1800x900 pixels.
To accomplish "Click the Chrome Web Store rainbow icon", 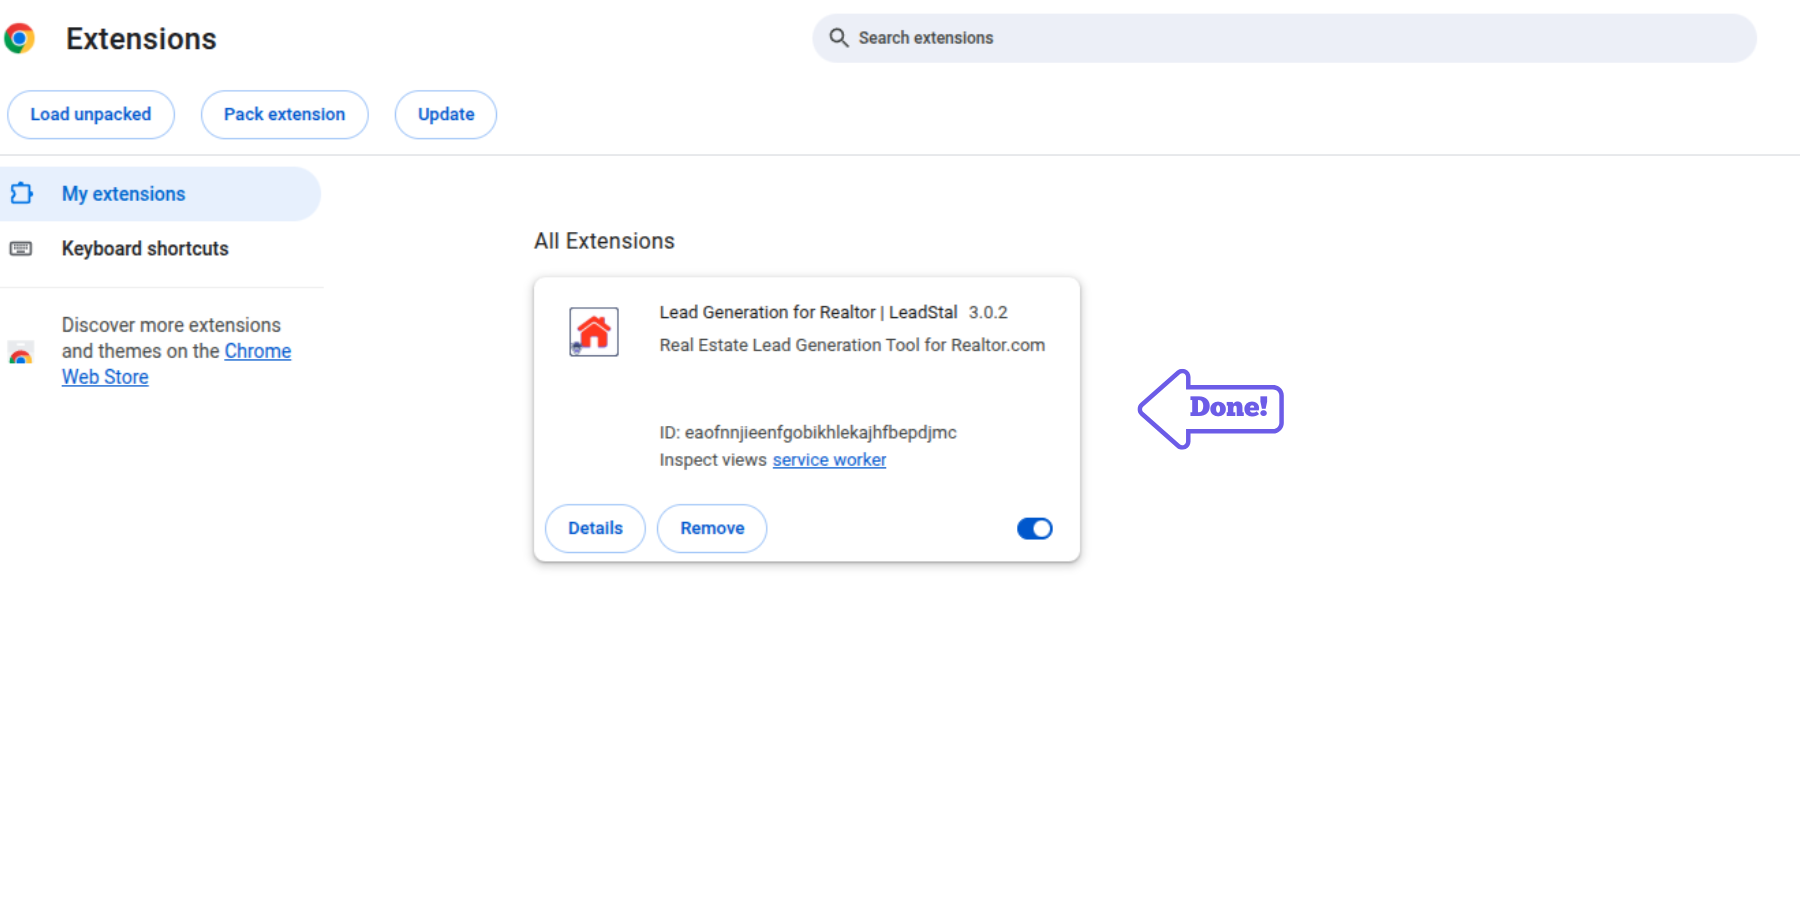I will click(x=21, y=352).
